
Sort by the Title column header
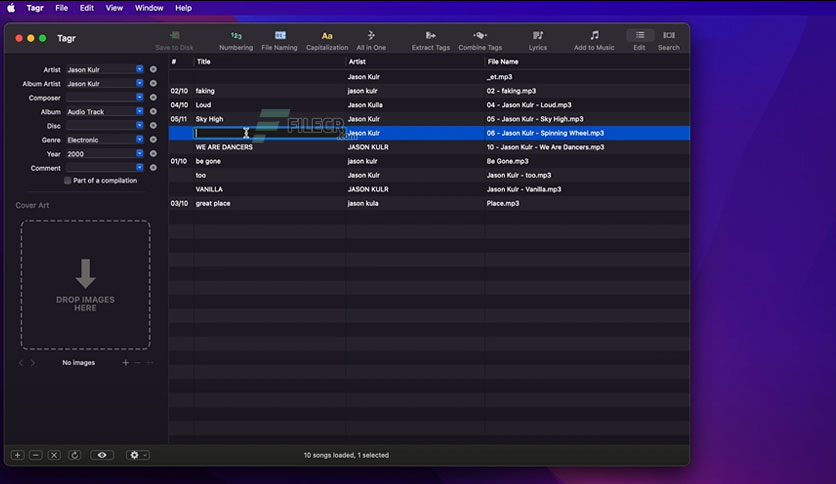click(x=270, y=62)
